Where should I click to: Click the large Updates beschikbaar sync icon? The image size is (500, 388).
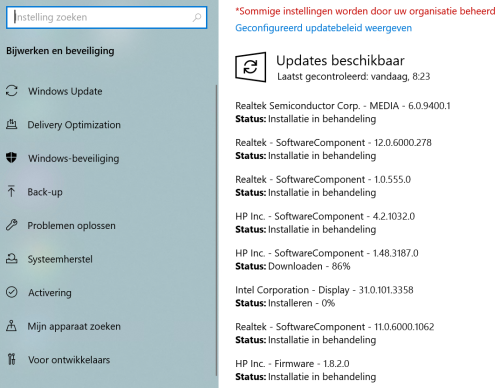[251, 67]
